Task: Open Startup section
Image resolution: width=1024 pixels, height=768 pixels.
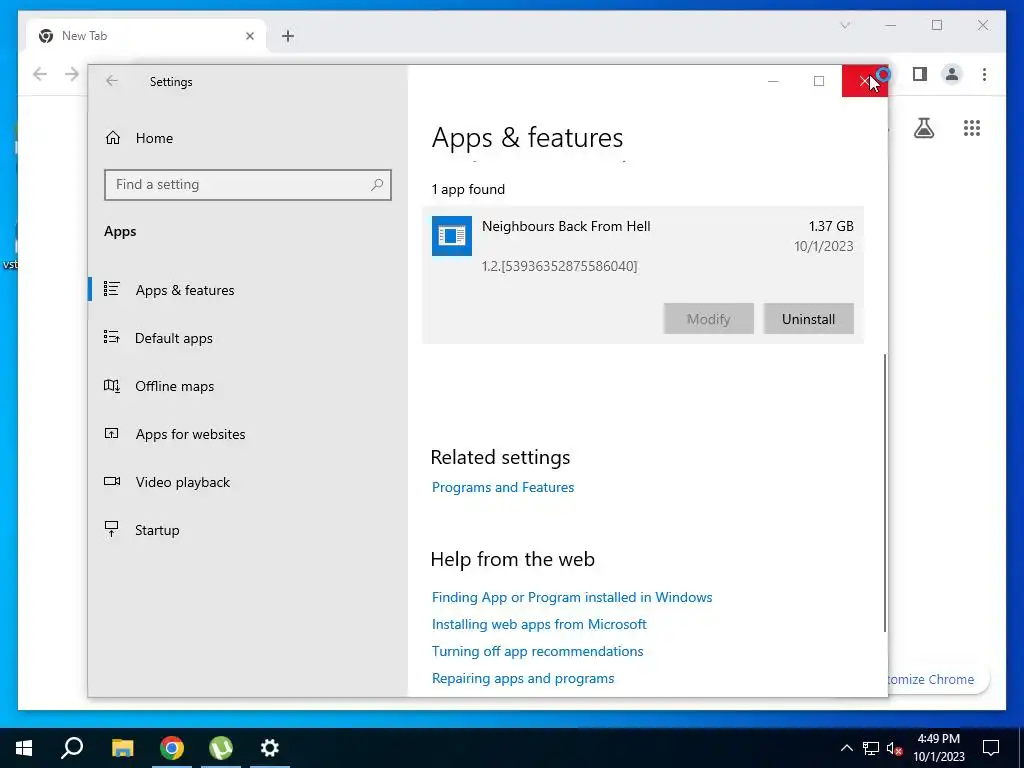Action: click(157, 530)
